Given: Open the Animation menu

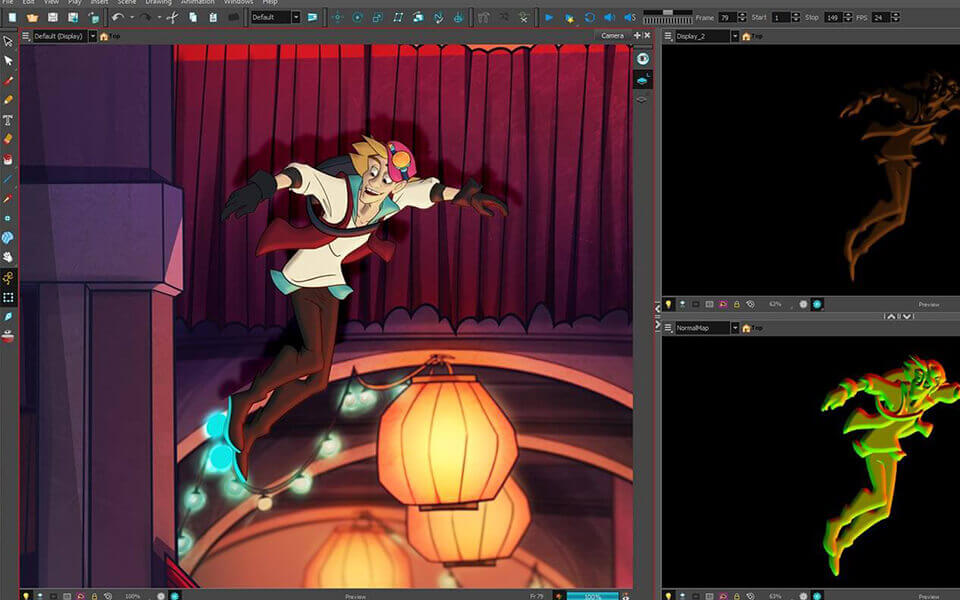Looking at the screenshot, I should pos(197,2).
